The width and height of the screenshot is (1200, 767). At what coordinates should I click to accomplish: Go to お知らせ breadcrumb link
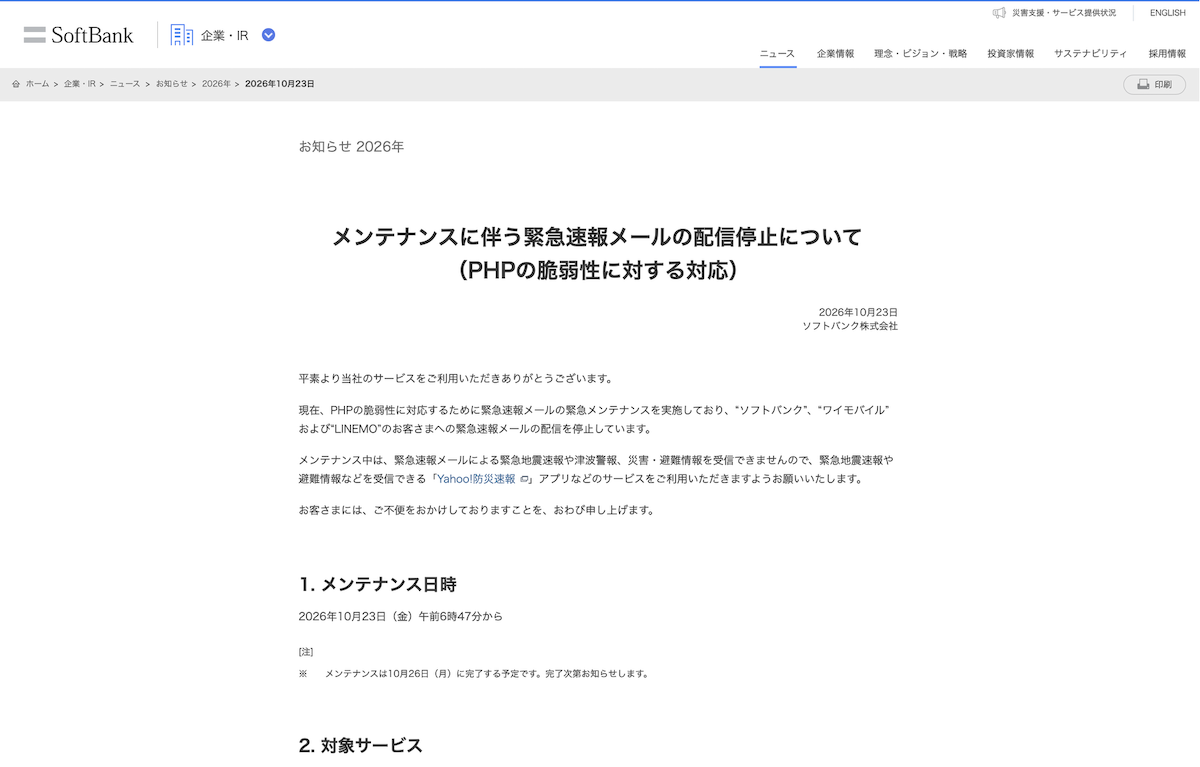coord(171,84)
